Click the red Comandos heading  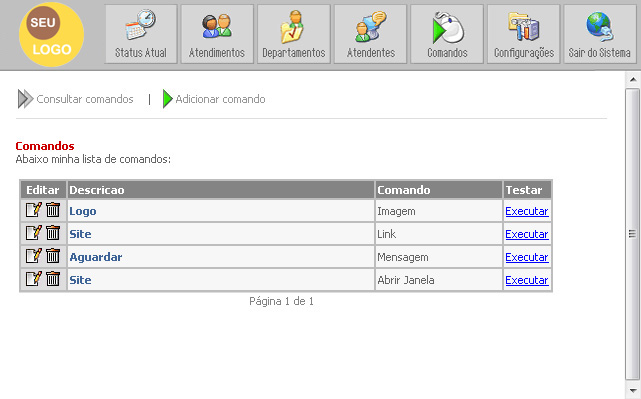point(45,146)
